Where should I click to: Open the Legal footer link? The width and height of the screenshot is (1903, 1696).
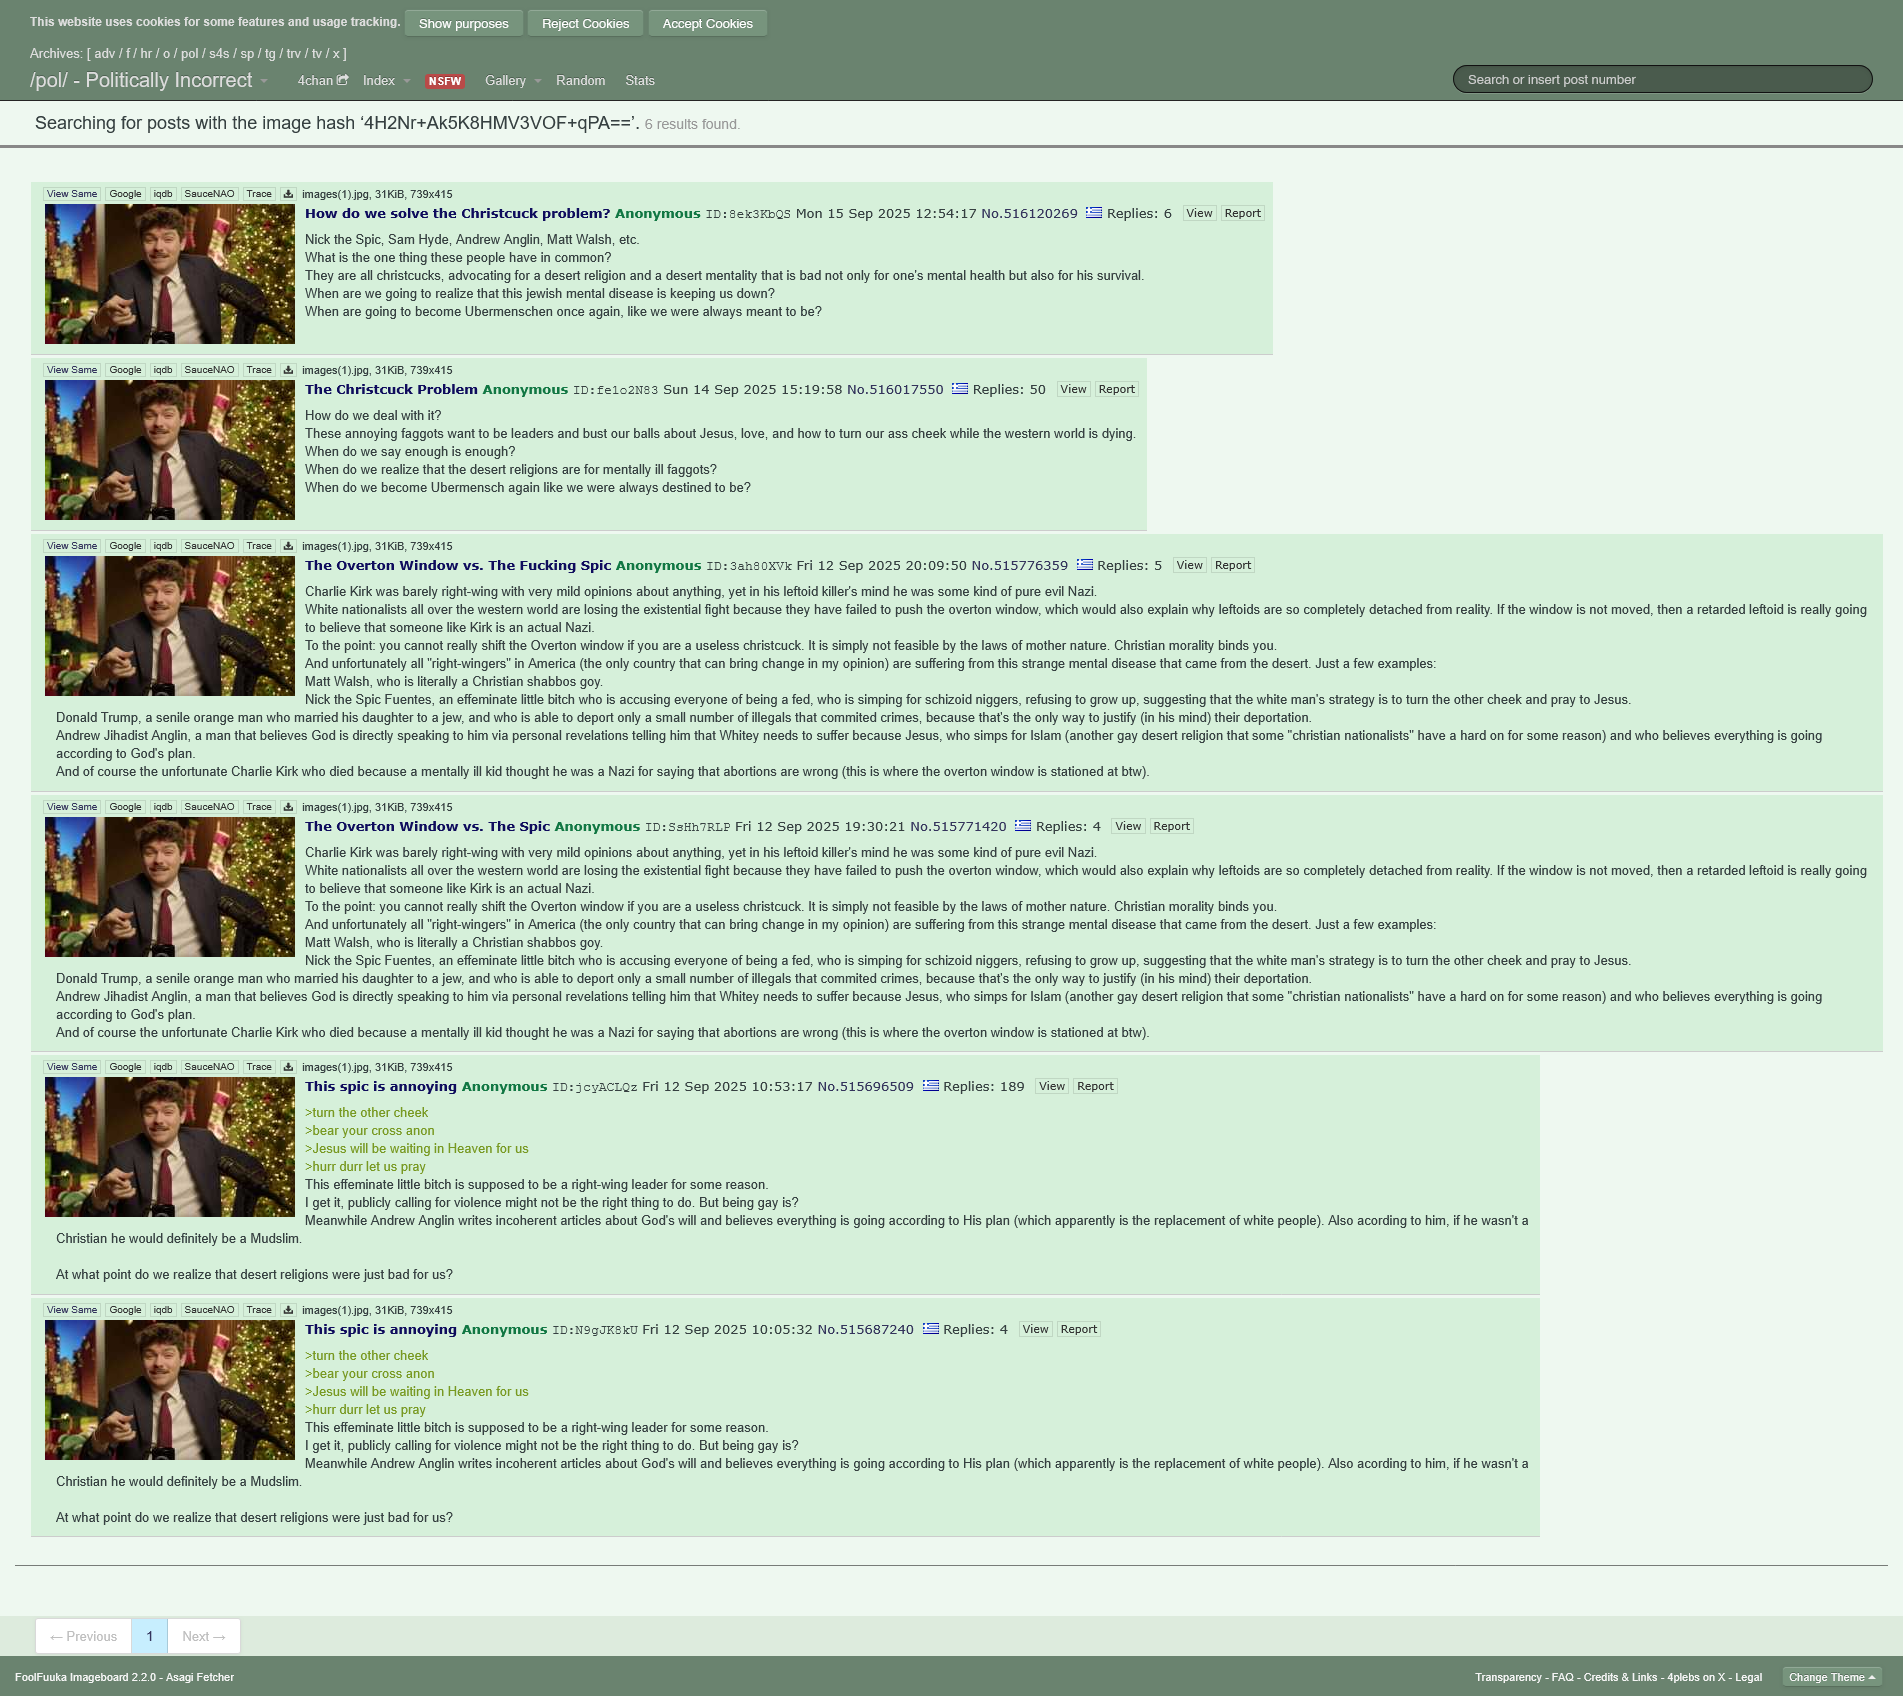(1748, 1677)
